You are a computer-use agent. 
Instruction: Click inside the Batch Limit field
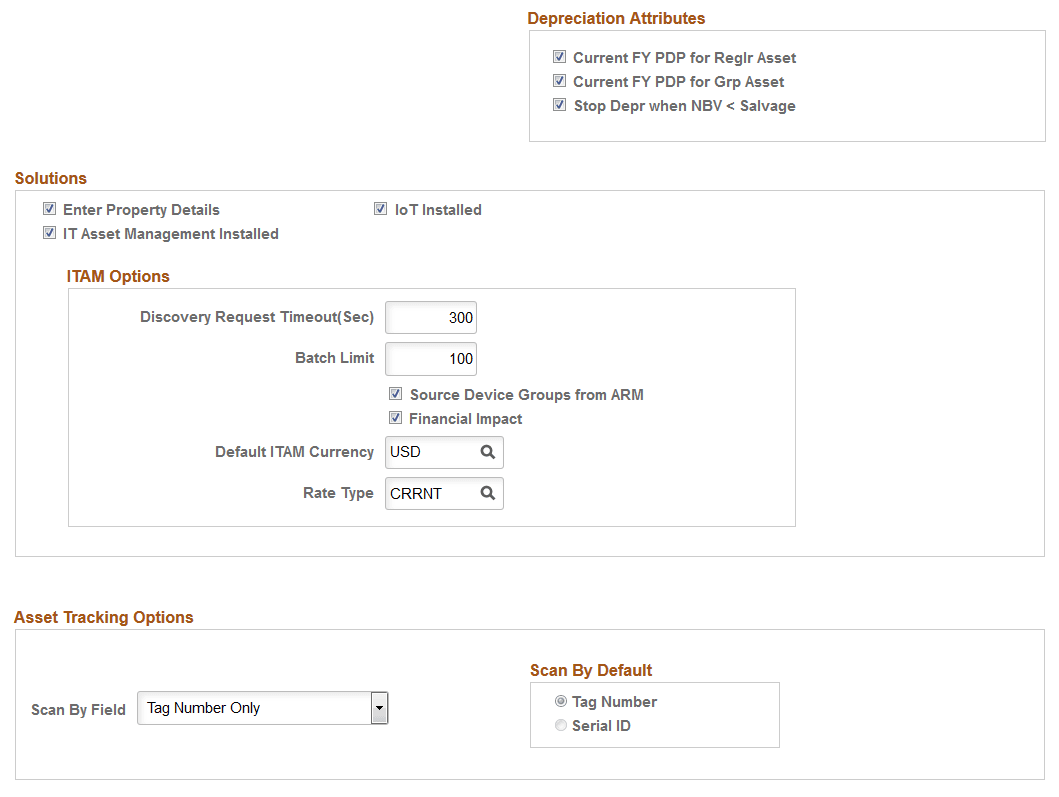pyautogui.click(x=430, y=358)
